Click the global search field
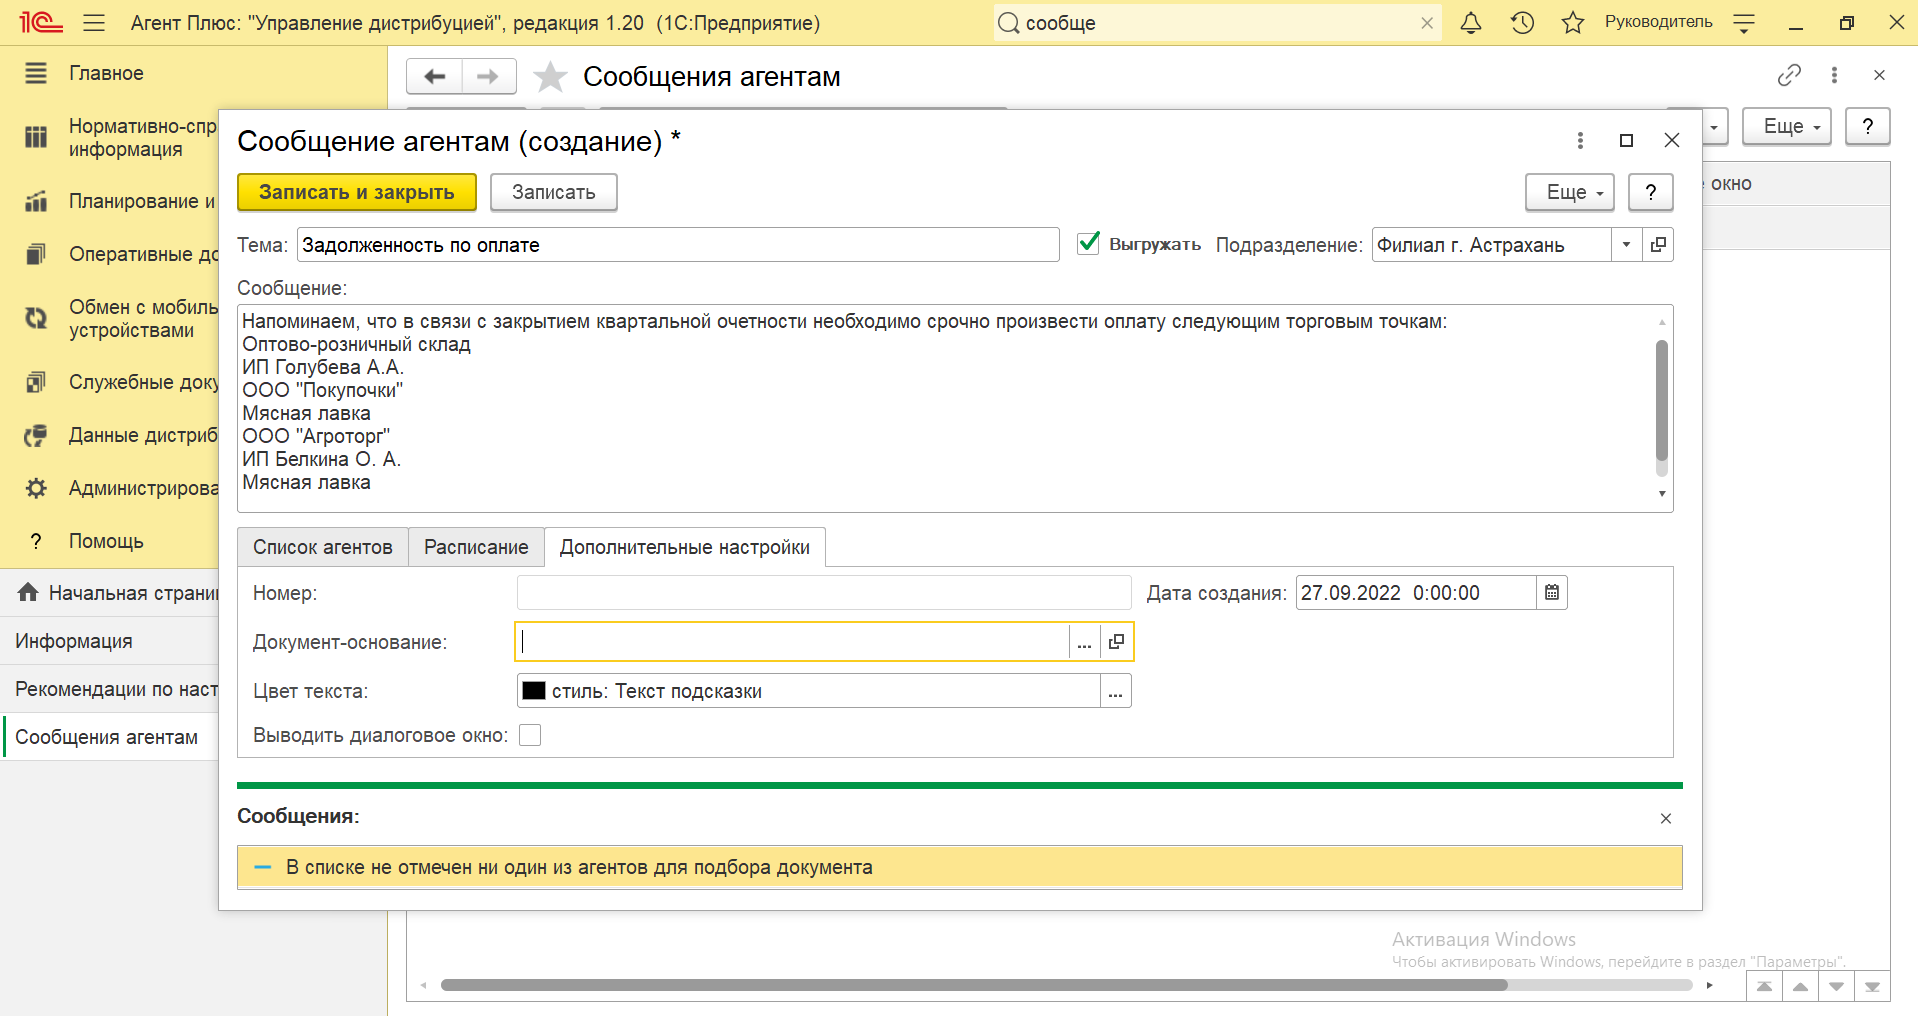The image size is (1918, 1016). click(1218, 23)
